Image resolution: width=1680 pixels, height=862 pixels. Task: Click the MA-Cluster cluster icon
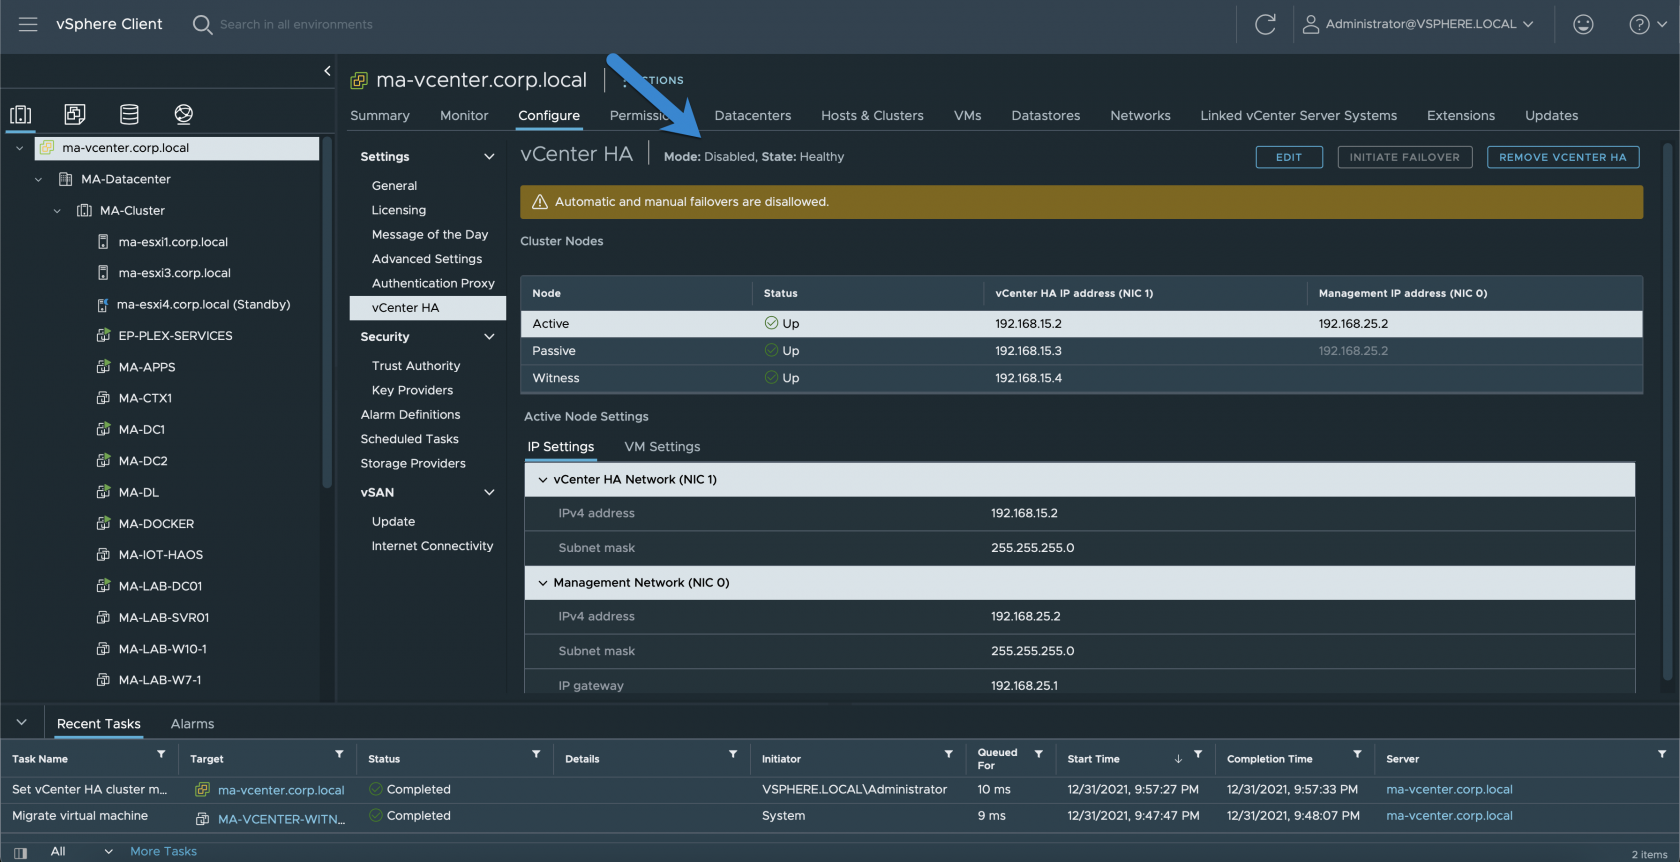pos(85,211)
